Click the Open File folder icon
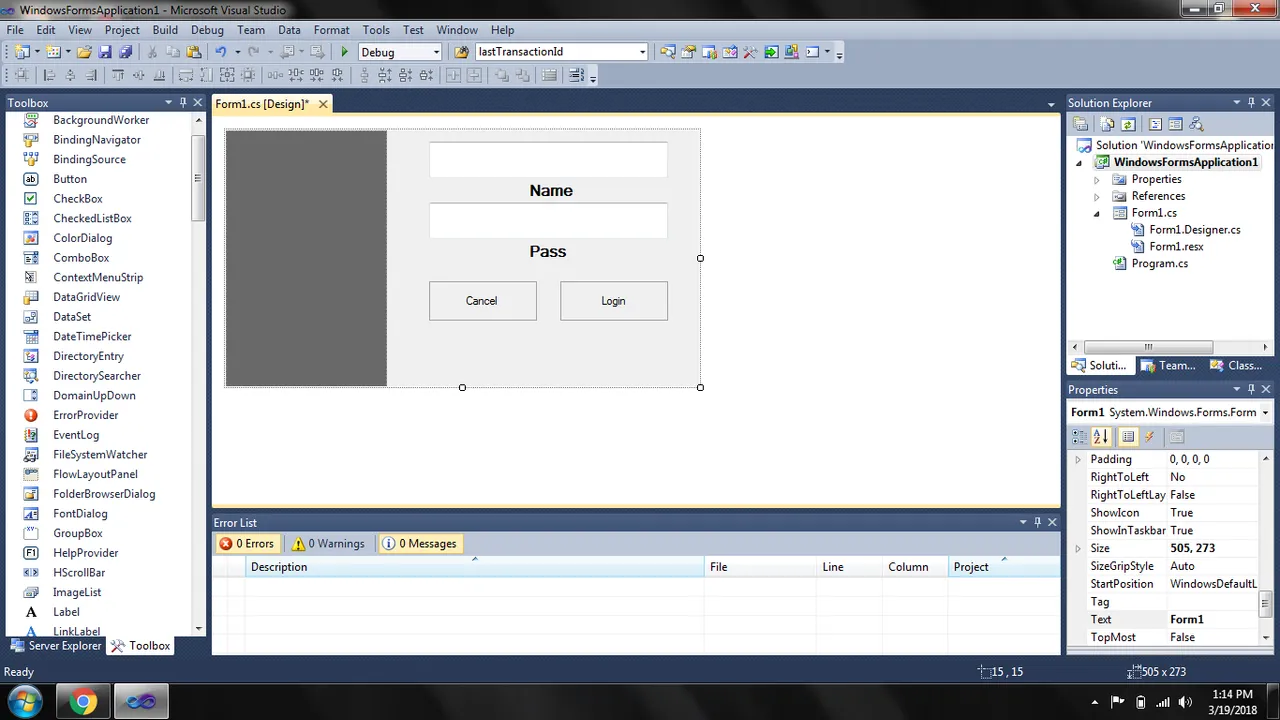1280x720 pixels. [x=84, y=52]
